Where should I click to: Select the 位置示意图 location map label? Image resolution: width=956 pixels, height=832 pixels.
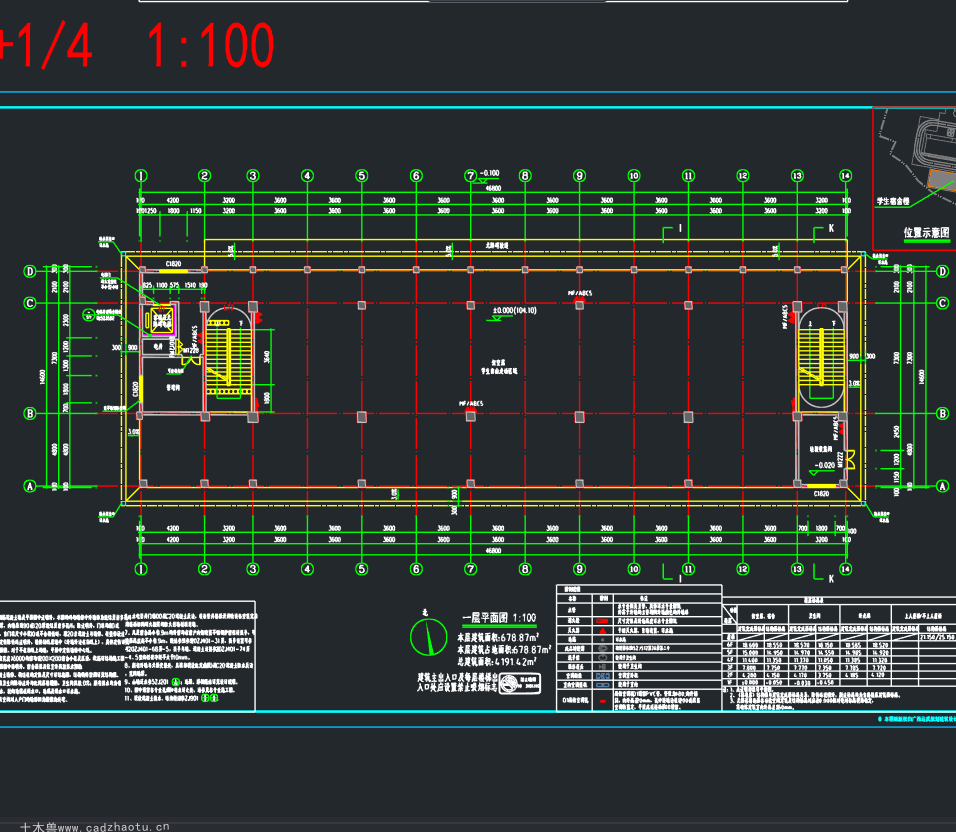click(926, 233)
